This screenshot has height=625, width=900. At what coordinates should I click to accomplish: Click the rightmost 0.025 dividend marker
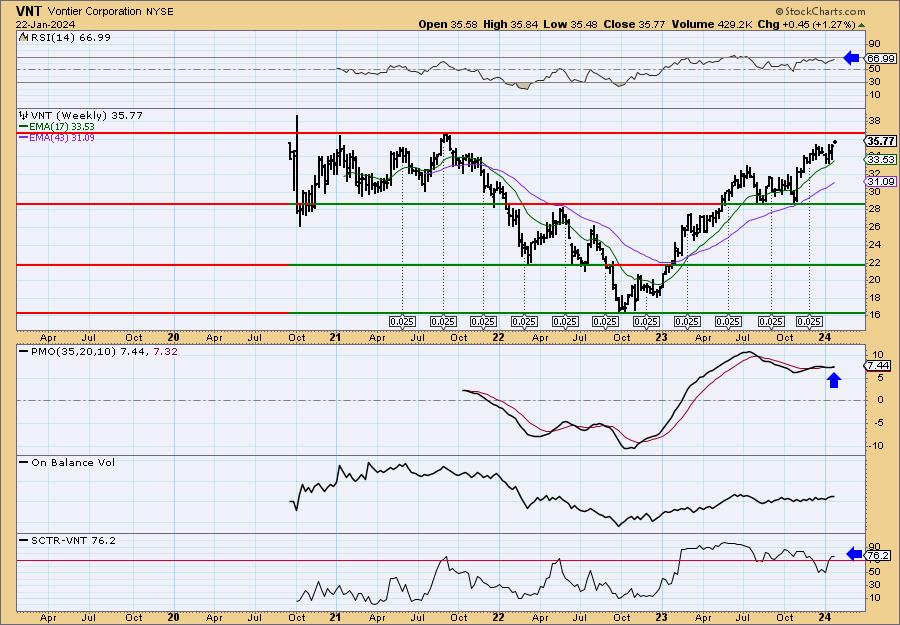[809, 322]
